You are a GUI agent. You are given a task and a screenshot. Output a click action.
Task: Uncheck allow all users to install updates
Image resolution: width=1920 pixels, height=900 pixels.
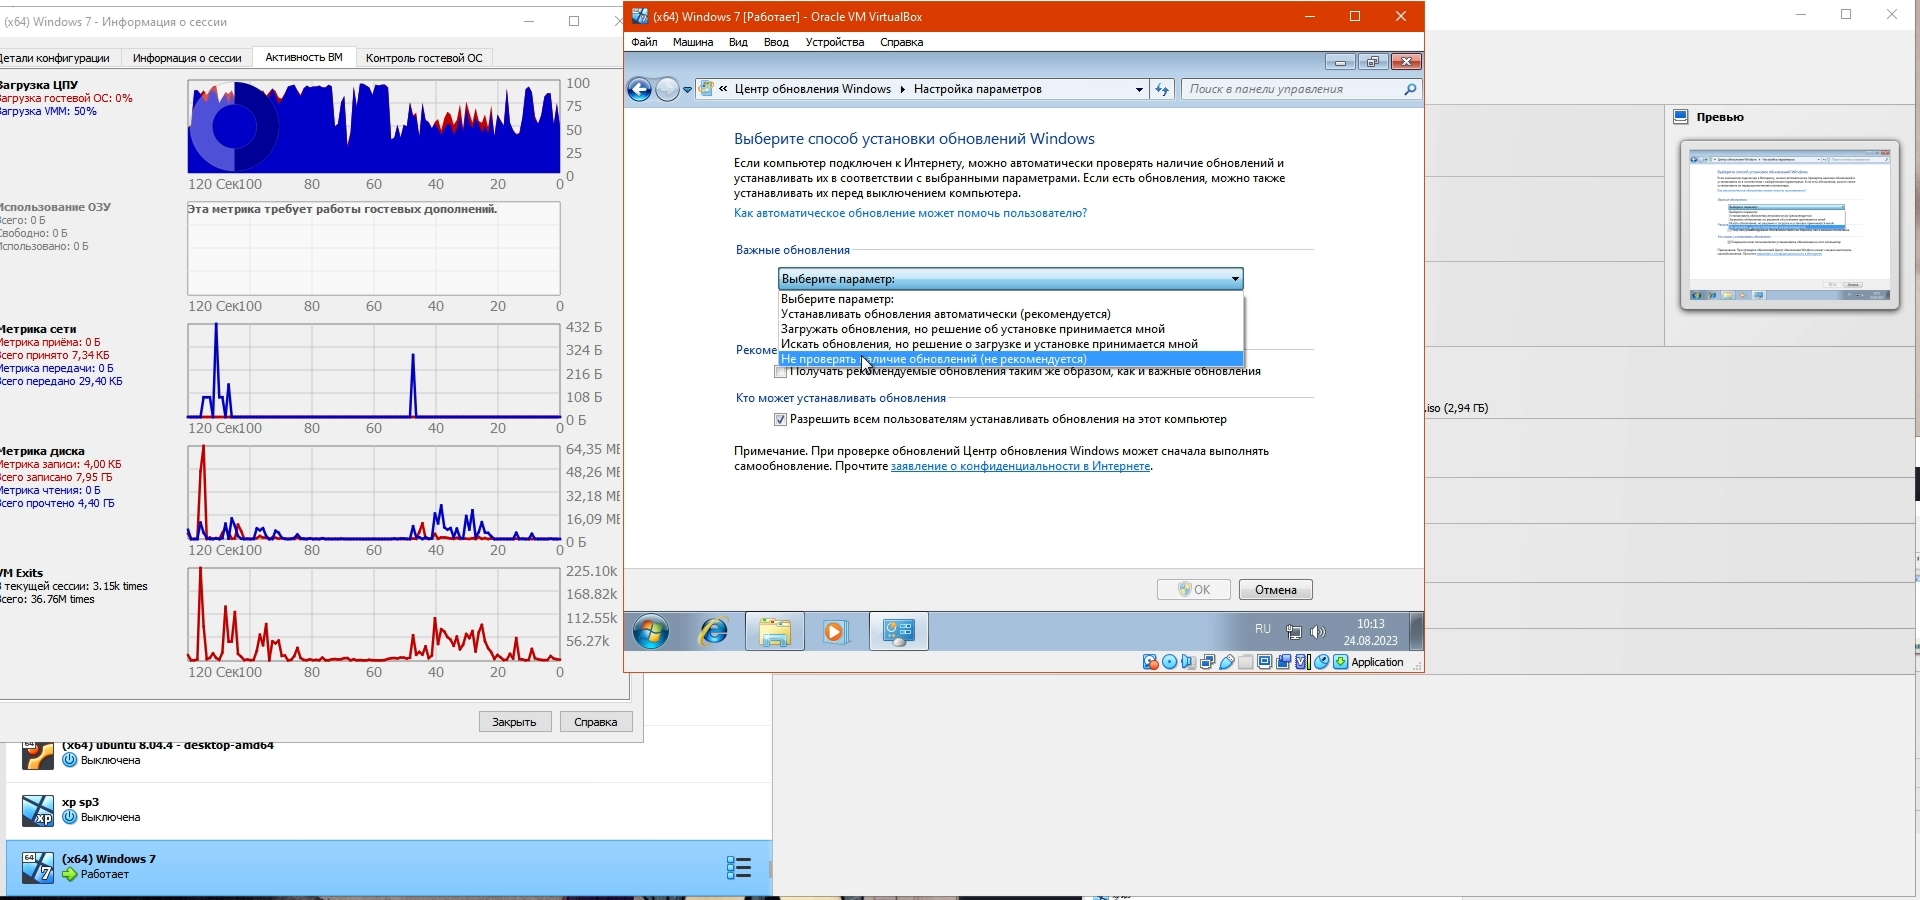click(x=780, y=420)
